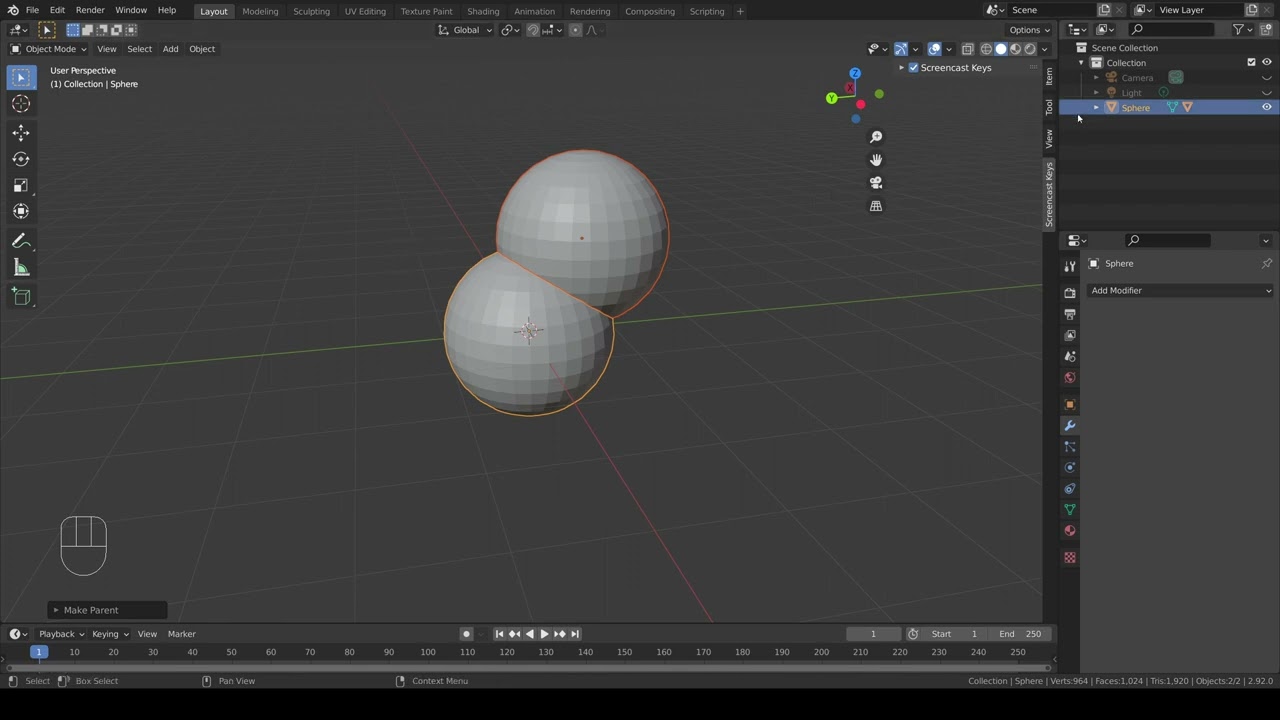The image size is (1280, 720).
Task: Switch to the UV Editing workspace tab
Action: point(365,11)
